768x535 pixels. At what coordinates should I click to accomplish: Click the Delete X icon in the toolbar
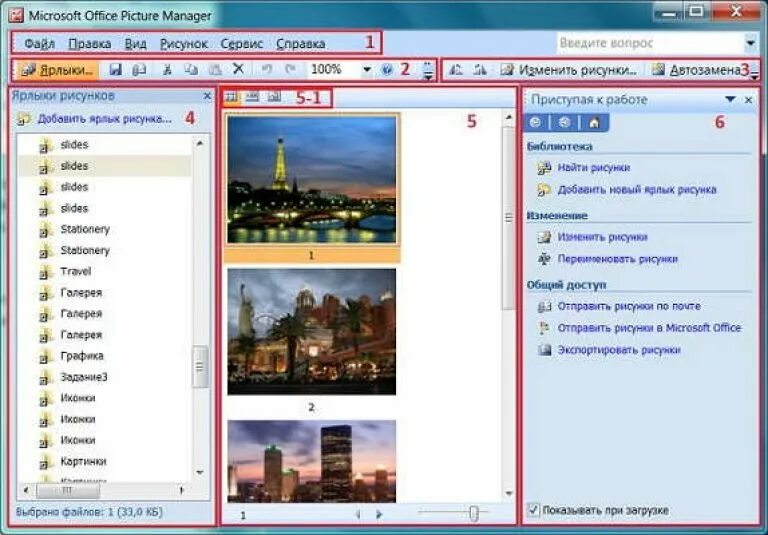tap(238, 69)
